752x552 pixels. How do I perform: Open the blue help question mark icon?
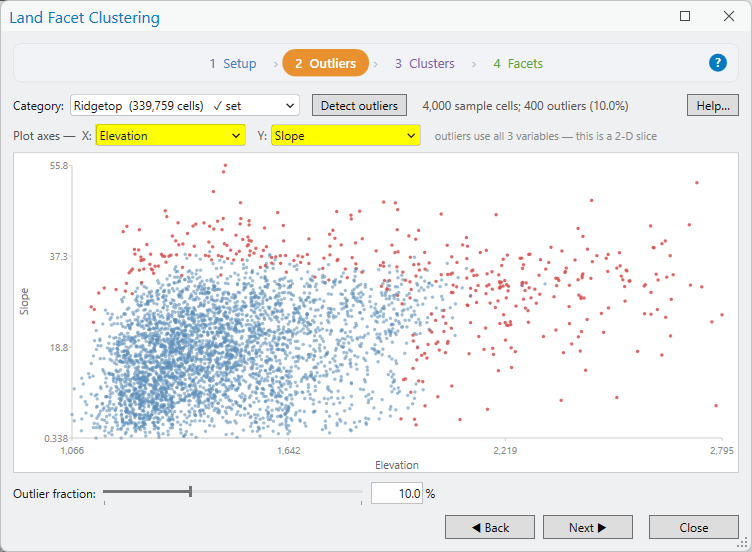pyautogui.click(x=717, y=63)
